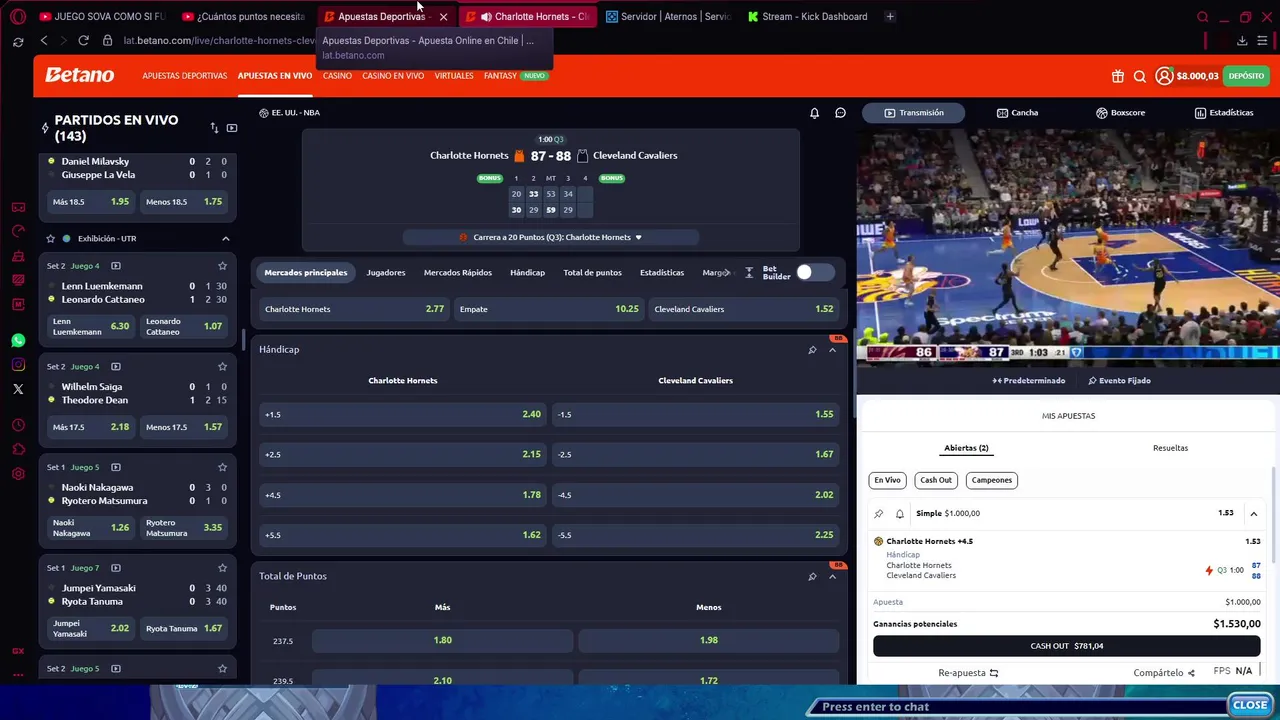Viewport: 1280px width, 720px height.
Task: Open the FANTASY menu item
Action: click(500, 76)
